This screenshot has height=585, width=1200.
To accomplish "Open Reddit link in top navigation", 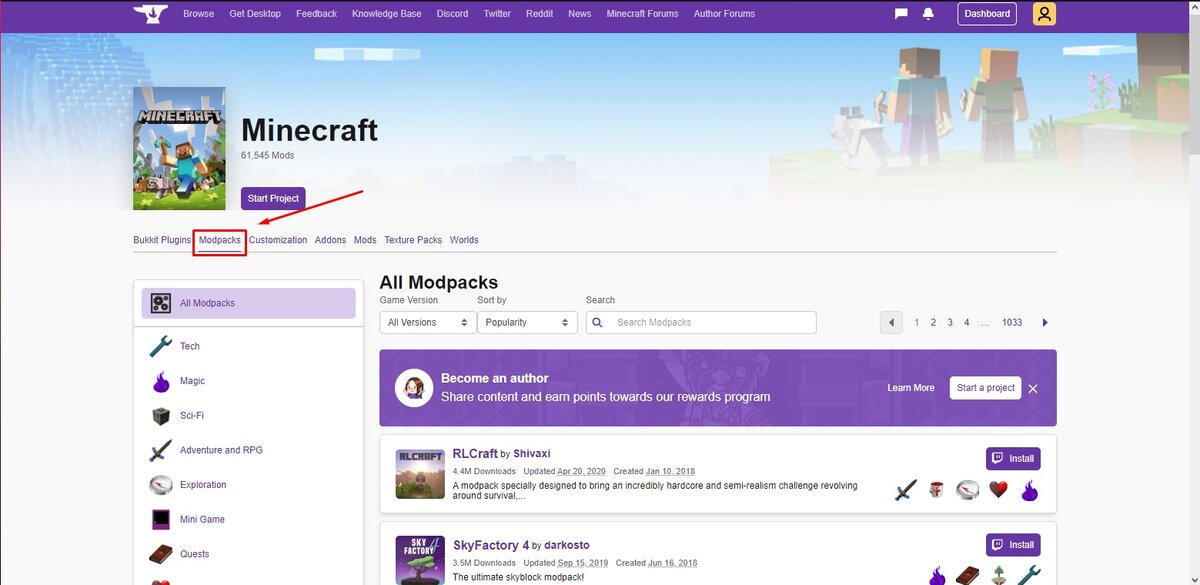I will click(539, 14).
